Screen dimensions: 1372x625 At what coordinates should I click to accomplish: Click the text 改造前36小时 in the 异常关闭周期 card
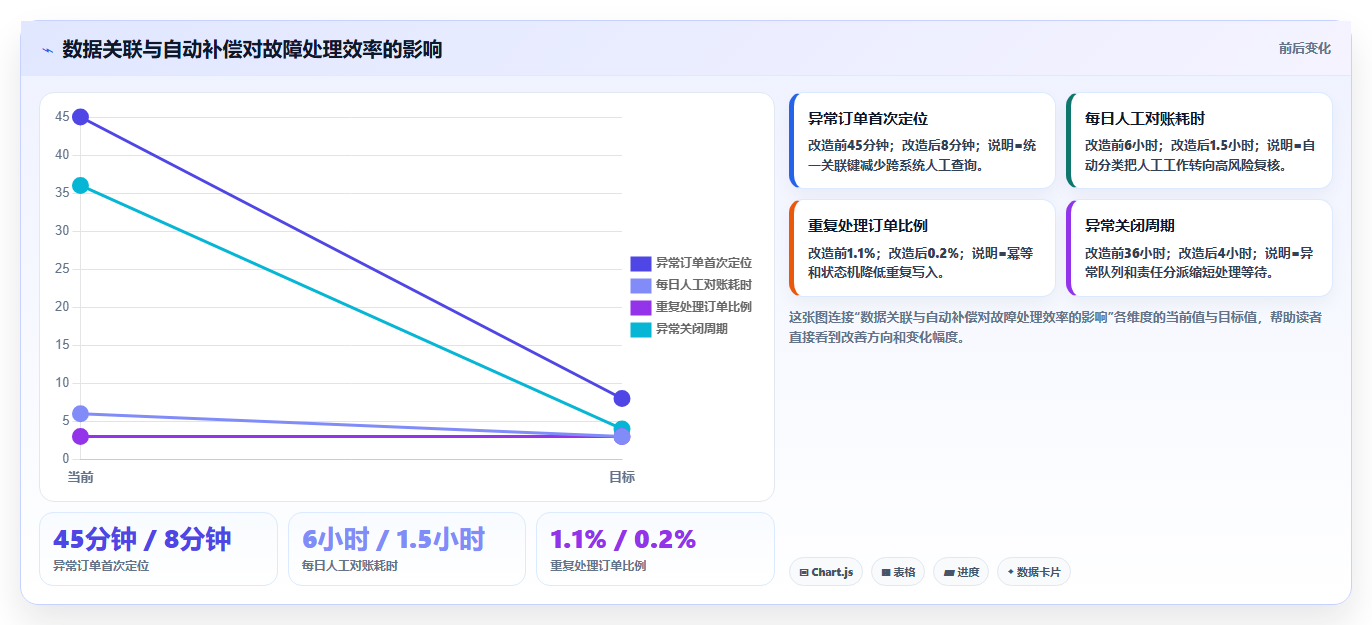pos(1126,253)
